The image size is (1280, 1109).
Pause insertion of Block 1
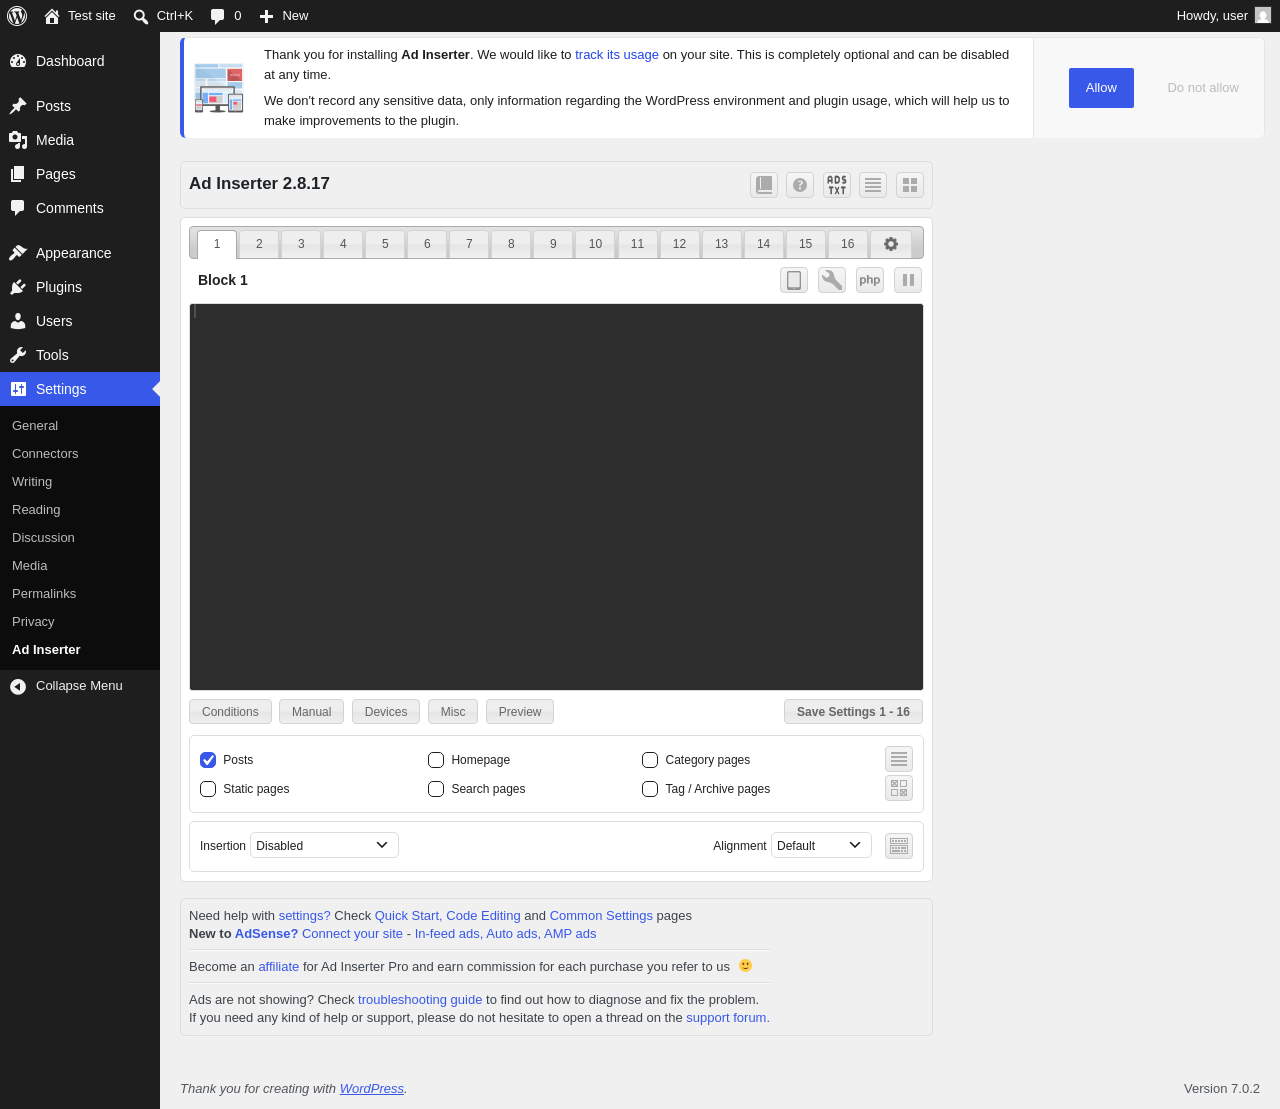(908, 280)
